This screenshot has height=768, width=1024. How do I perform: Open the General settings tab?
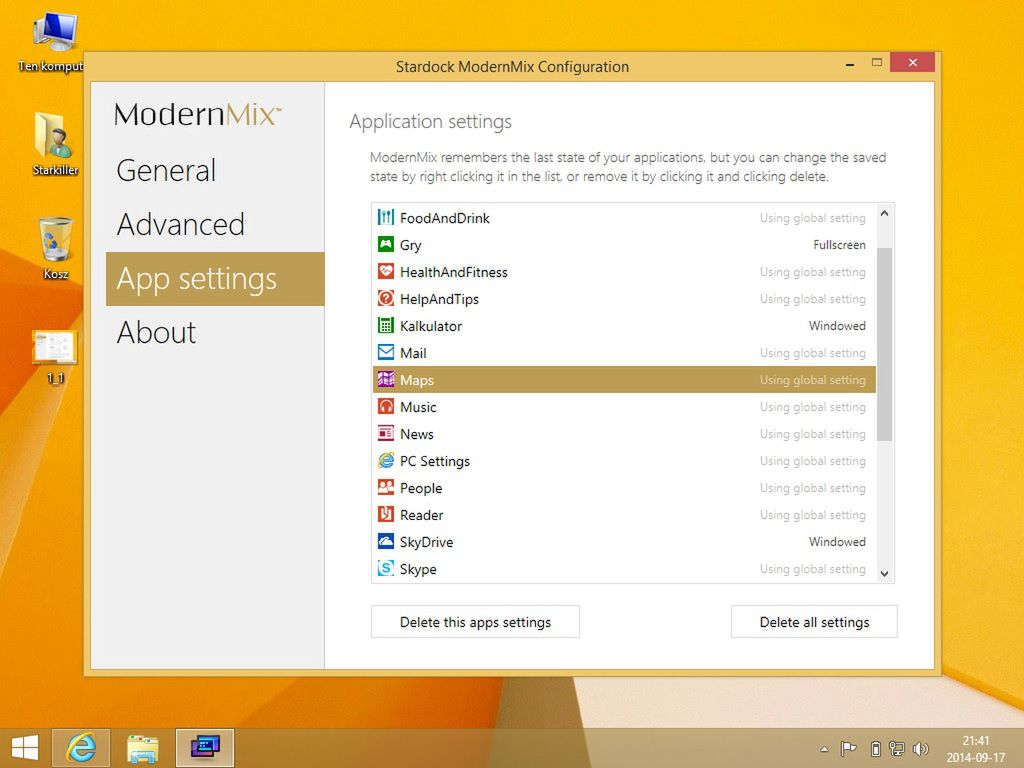point(166,171)
